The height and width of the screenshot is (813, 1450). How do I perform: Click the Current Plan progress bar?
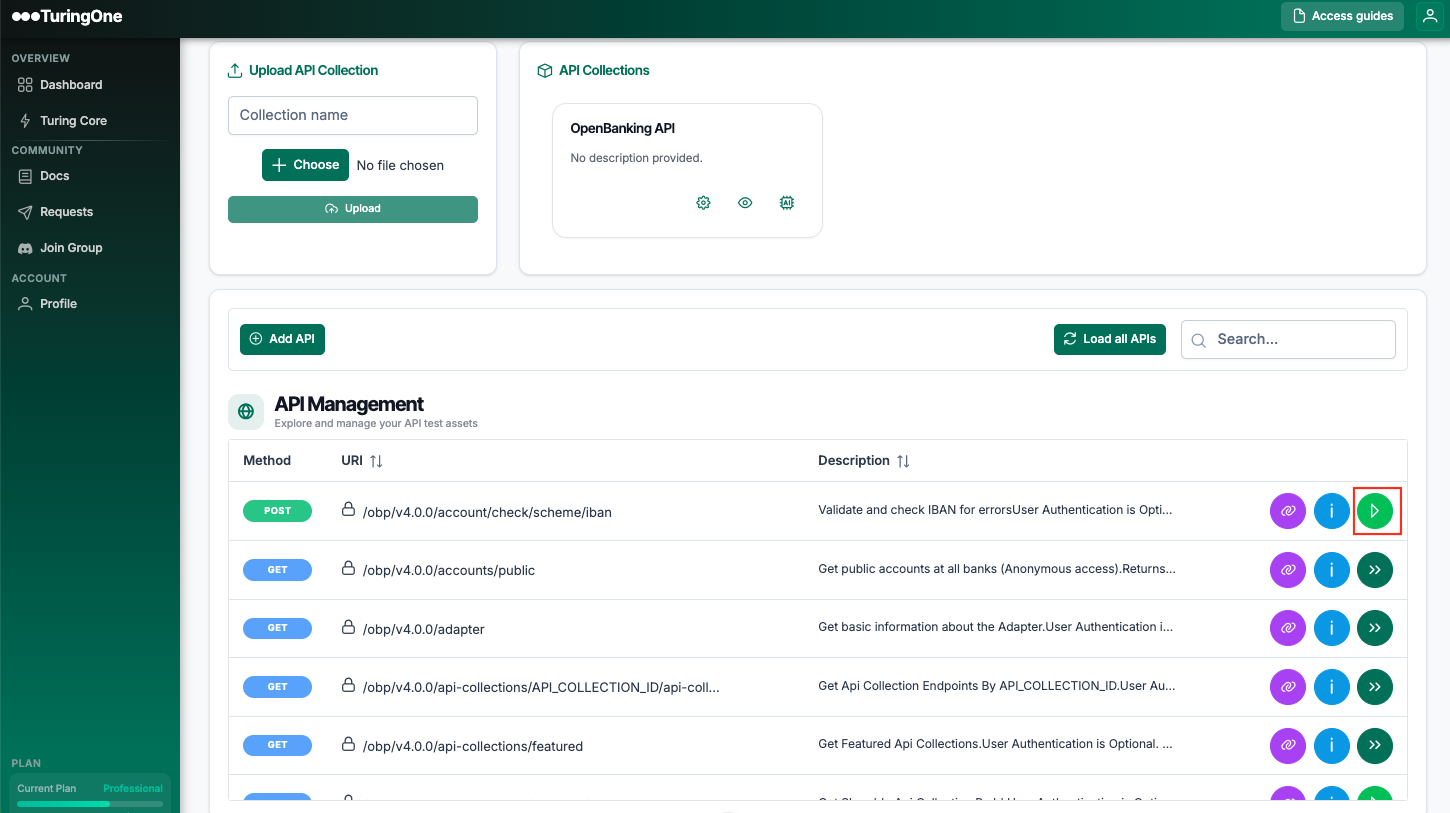(x=90, y=803)
